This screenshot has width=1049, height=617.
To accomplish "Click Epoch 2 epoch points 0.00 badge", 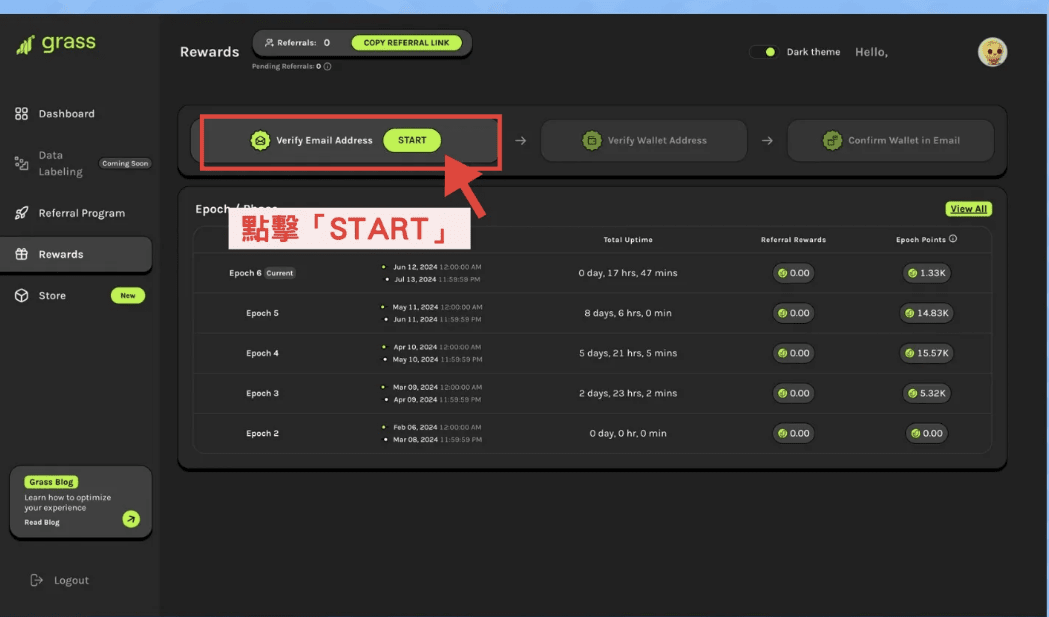I will tap(927, 434).
